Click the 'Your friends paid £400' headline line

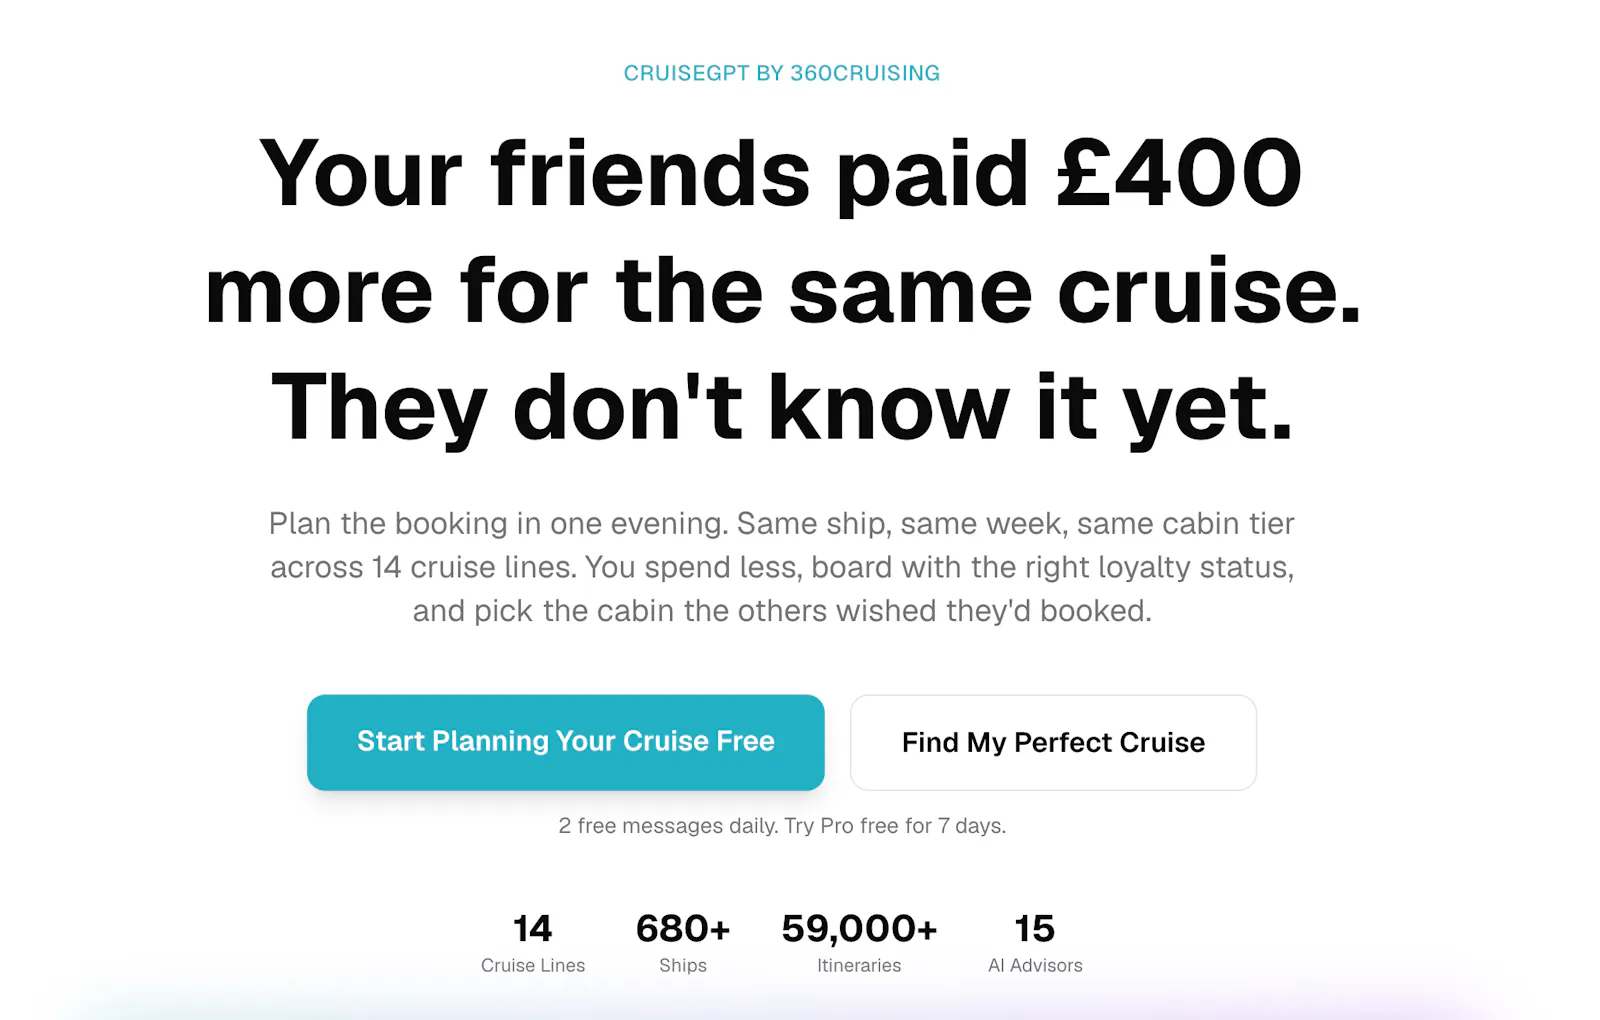pos(781,174)
